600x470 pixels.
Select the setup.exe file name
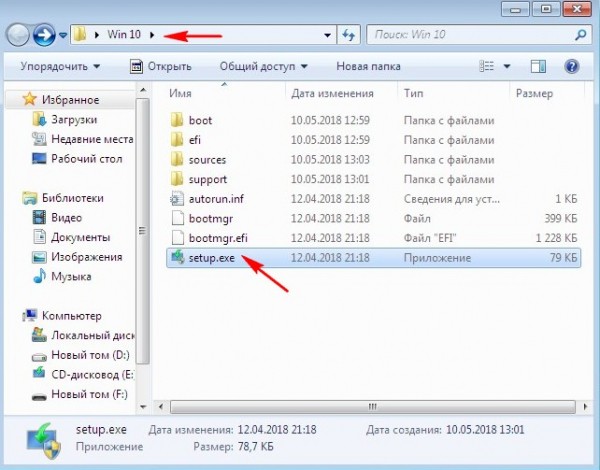212,258
